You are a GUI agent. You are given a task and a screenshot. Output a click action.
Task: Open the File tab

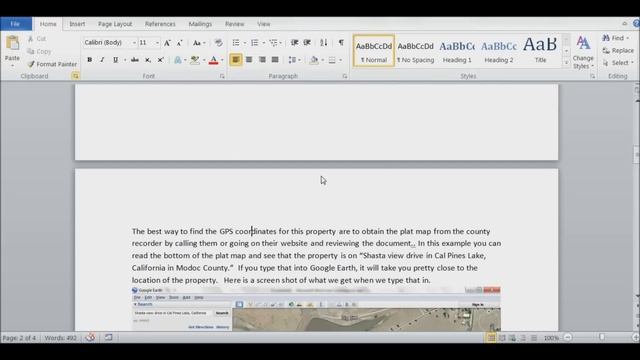pyautogui.click(x=16, y=24)
